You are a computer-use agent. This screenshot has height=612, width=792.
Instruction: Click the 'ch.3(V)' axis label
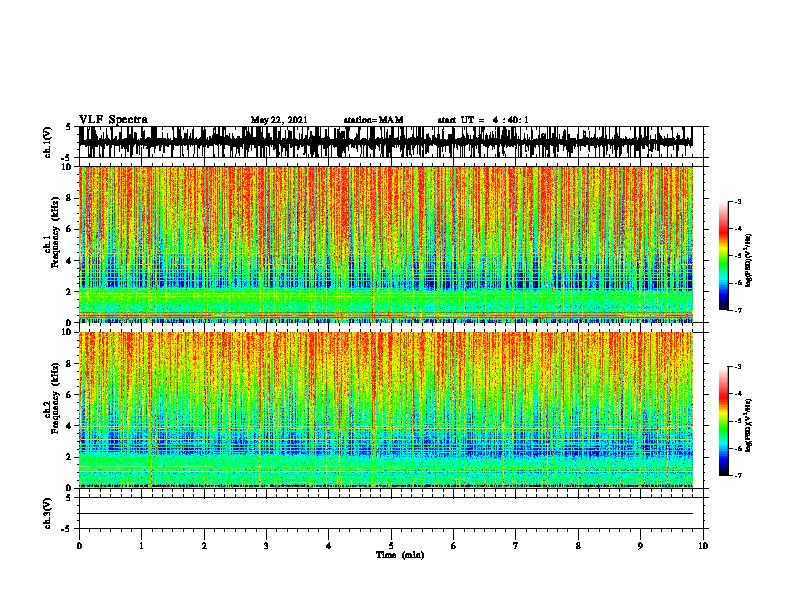48,513
